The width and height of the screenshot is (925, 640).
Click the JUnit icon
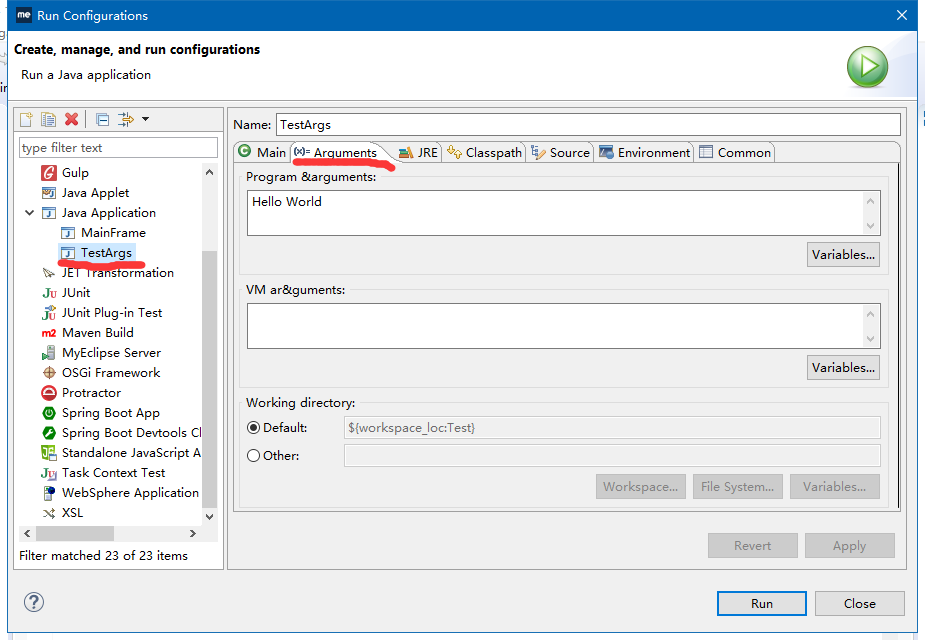[50, 293]
